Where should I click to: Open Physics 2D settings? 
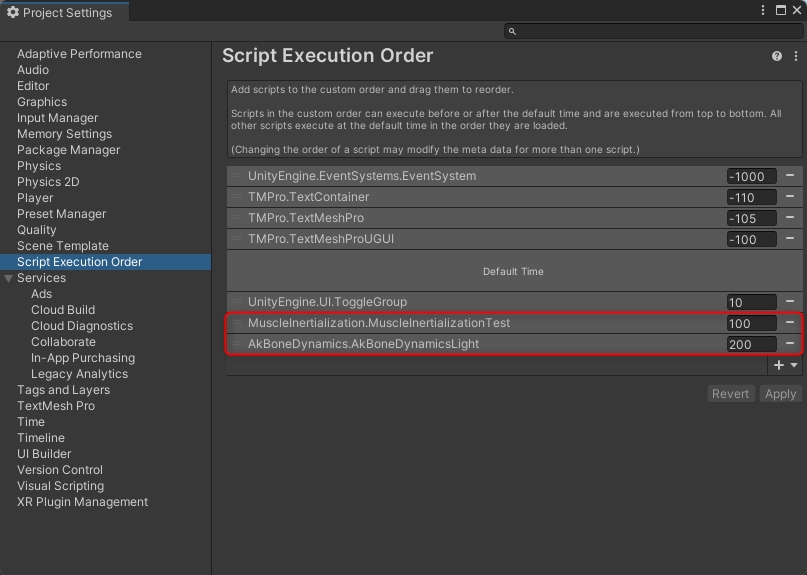coord(48,182)
